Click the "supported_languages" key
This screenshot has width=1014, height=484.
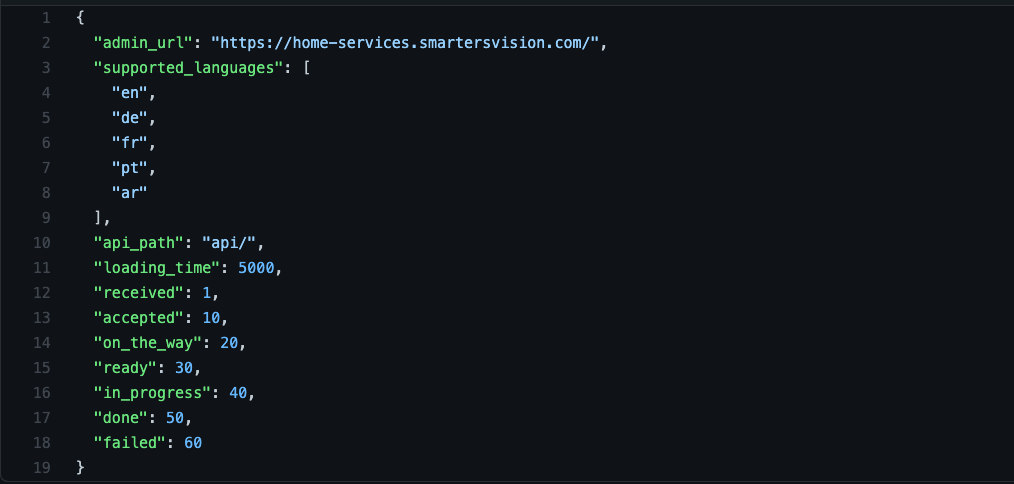[x=184, y=68]
